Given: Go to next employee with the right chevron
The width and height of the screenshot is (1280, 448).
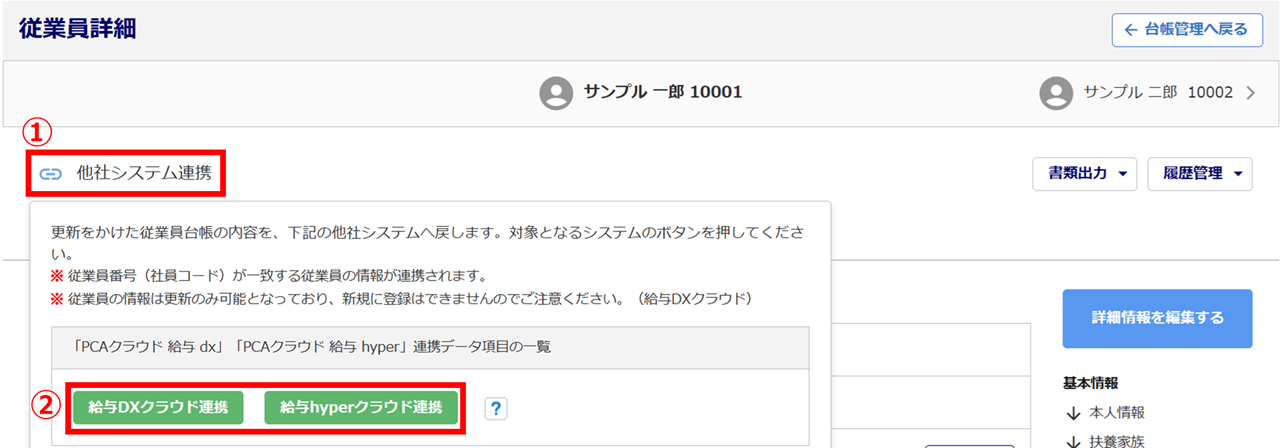Looking at the screenshot, I should tap(1250, 93).
